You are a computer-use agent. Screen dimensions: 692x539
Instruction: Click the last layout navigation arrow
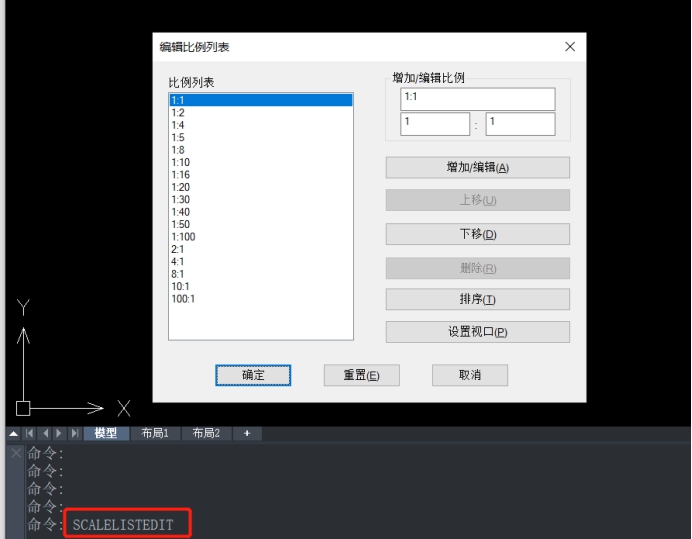[72, 434]
